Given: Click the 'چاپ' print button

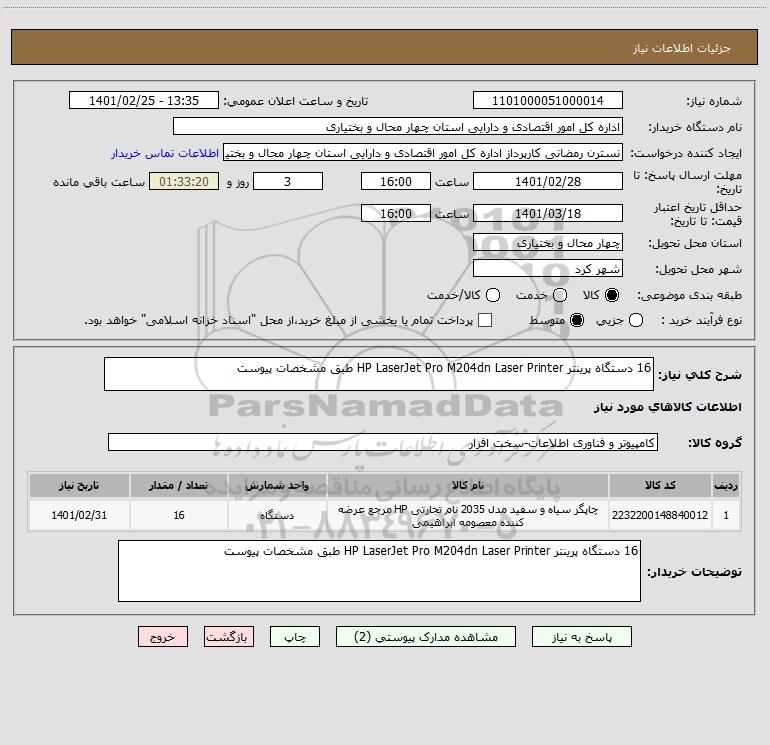Looking at the screenshot, I should coord(295,636).
